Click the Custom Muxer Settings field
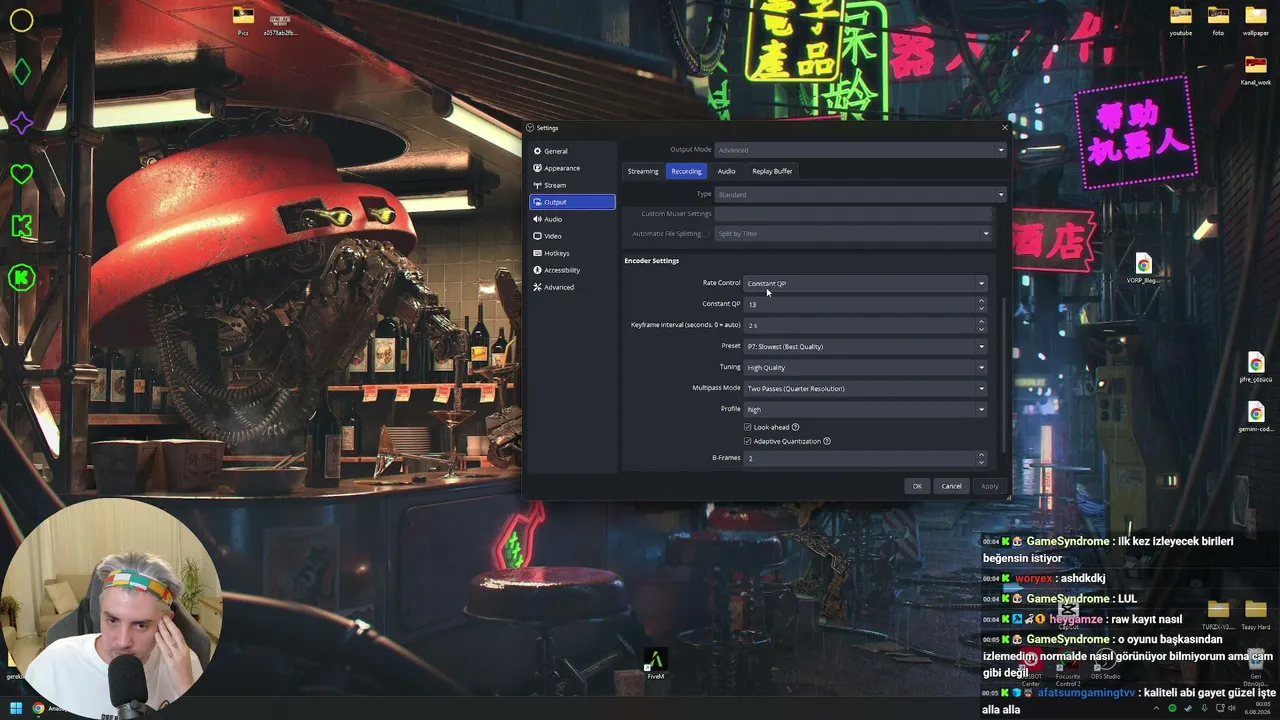Image resolution: width=1280 pixels, height=720 pixels. 853,213
